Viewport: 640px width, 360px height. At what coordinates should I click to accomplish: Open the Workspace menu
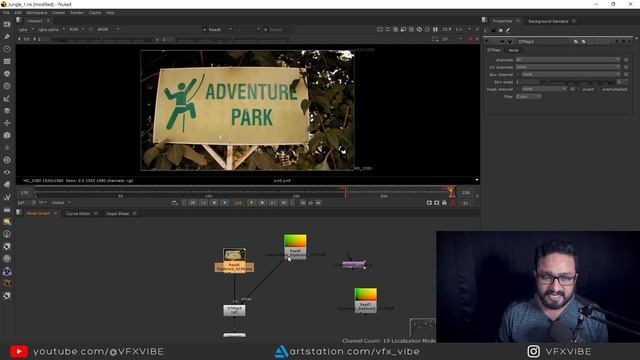37,13
